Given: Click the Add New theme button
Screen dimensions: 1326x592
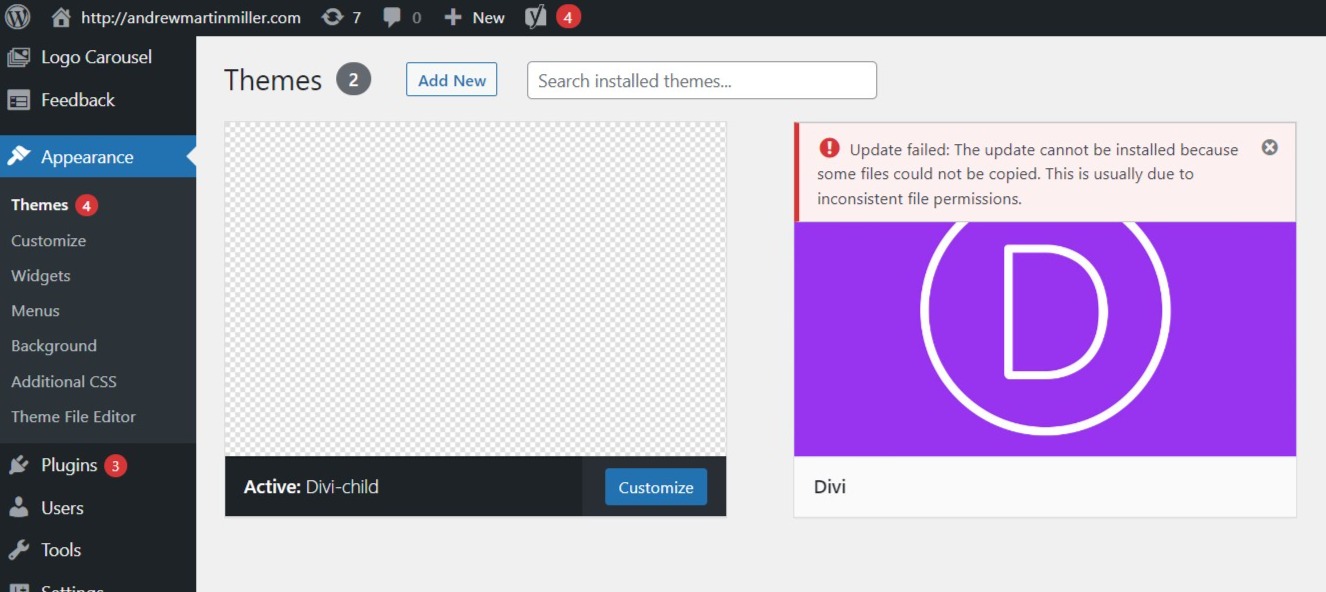Looking at the screenshot, I should pyautogui.click(x=451, y=80).
